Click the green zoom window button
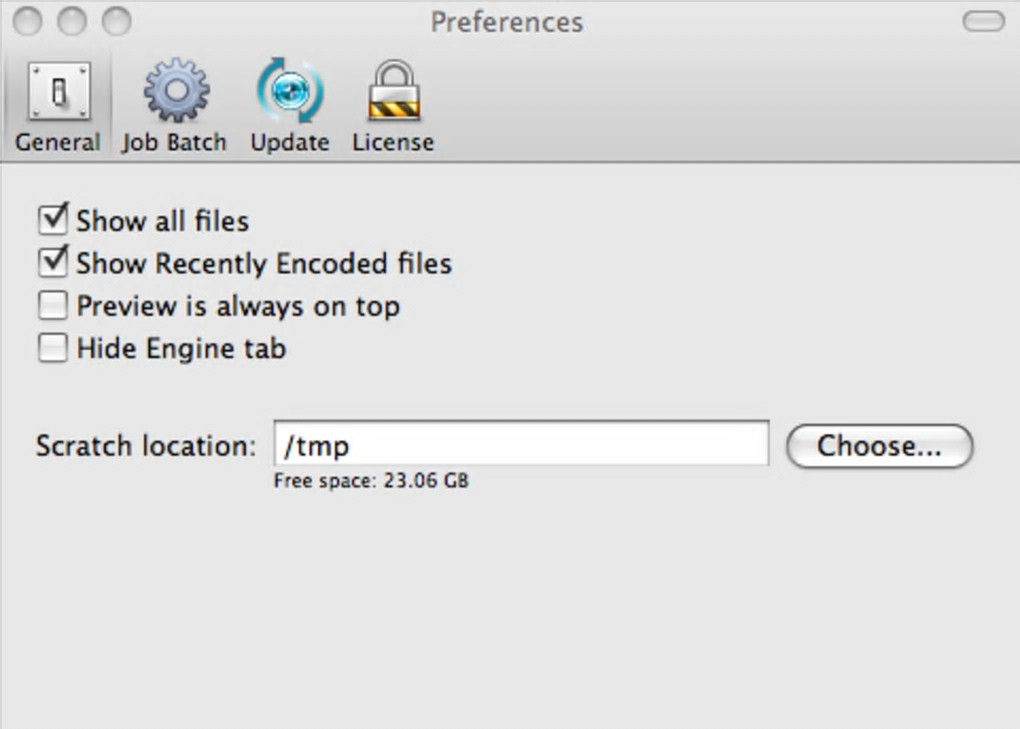 coord(117,20)
